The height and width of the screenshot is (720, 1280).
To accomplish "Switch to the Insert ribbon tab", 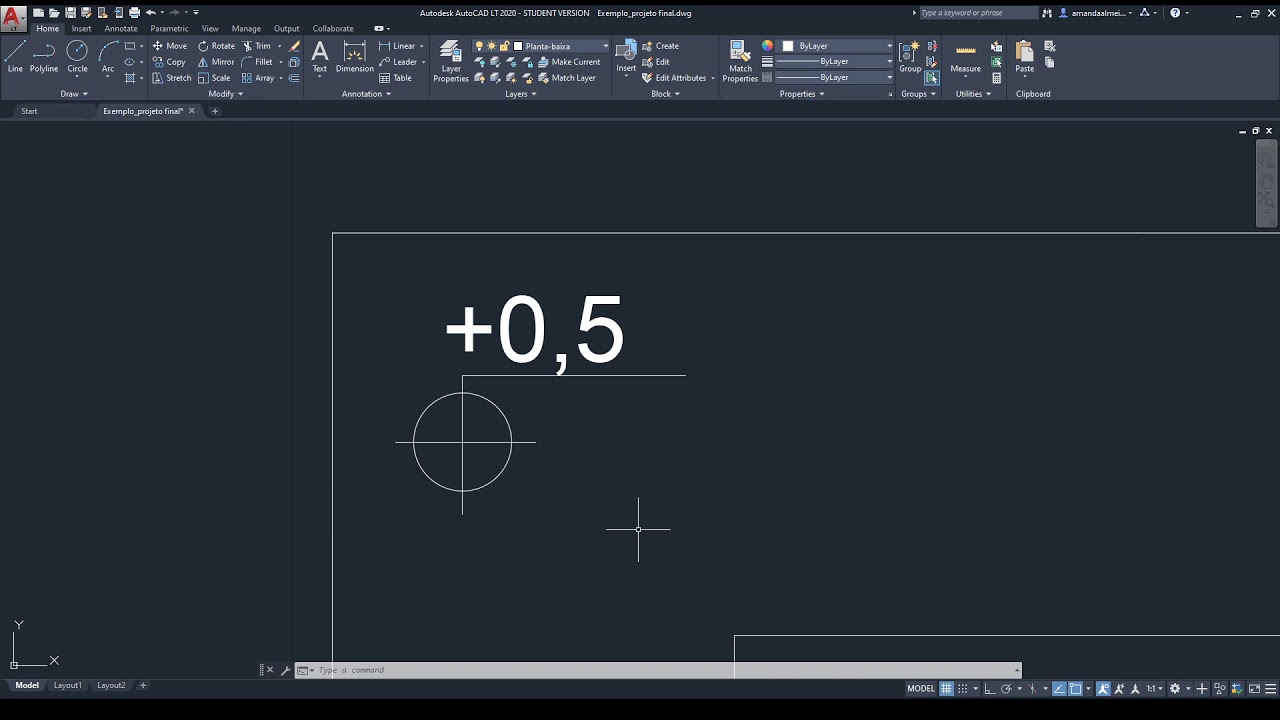I will pos(82,28).
